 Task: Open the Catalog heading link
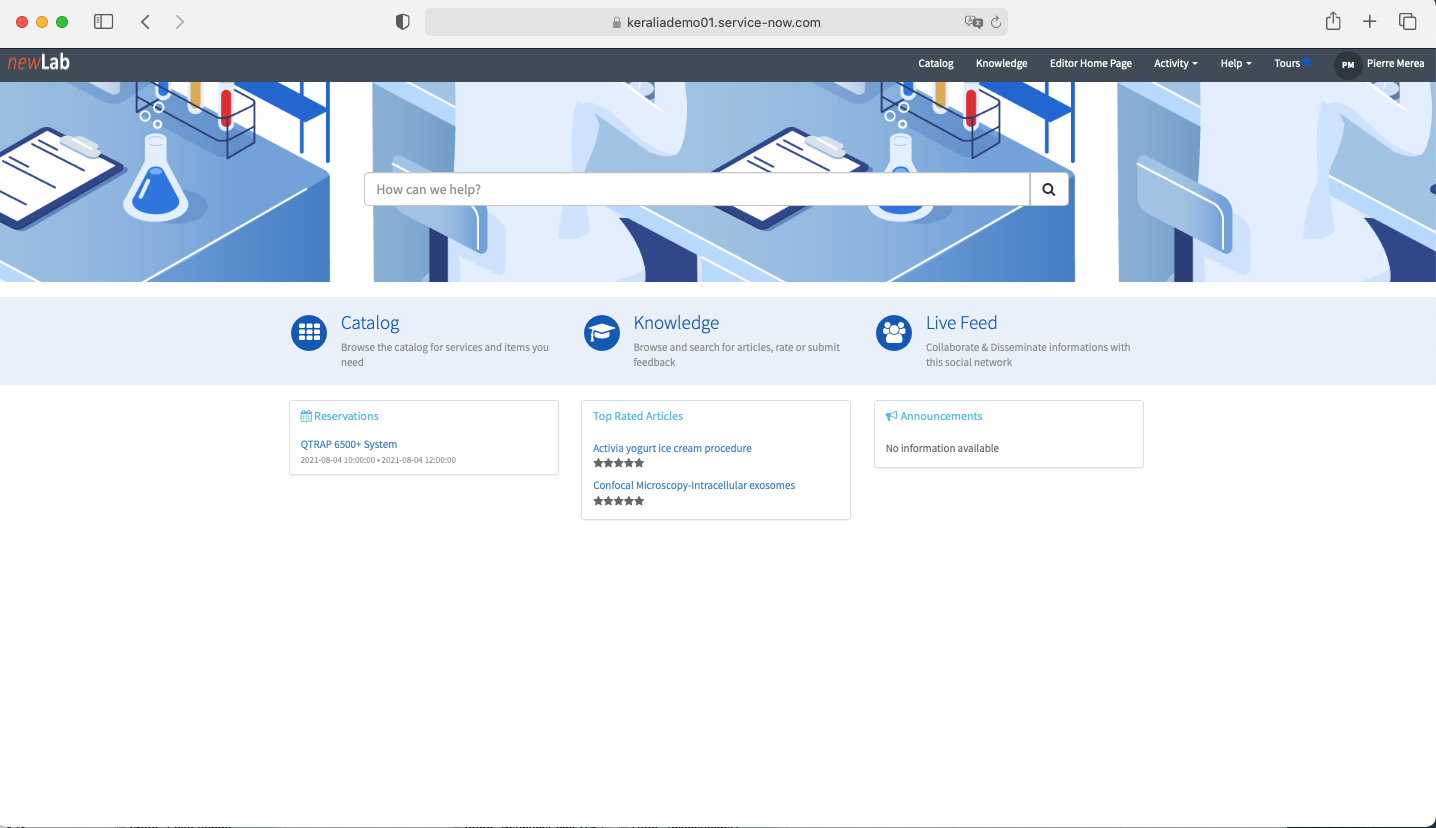(370, 323)
